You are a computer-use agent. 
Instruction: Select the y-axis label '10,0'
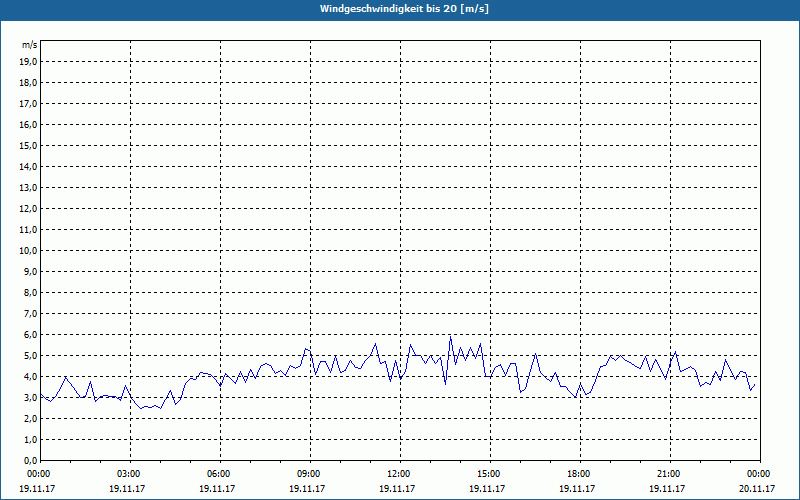[28, 251]
